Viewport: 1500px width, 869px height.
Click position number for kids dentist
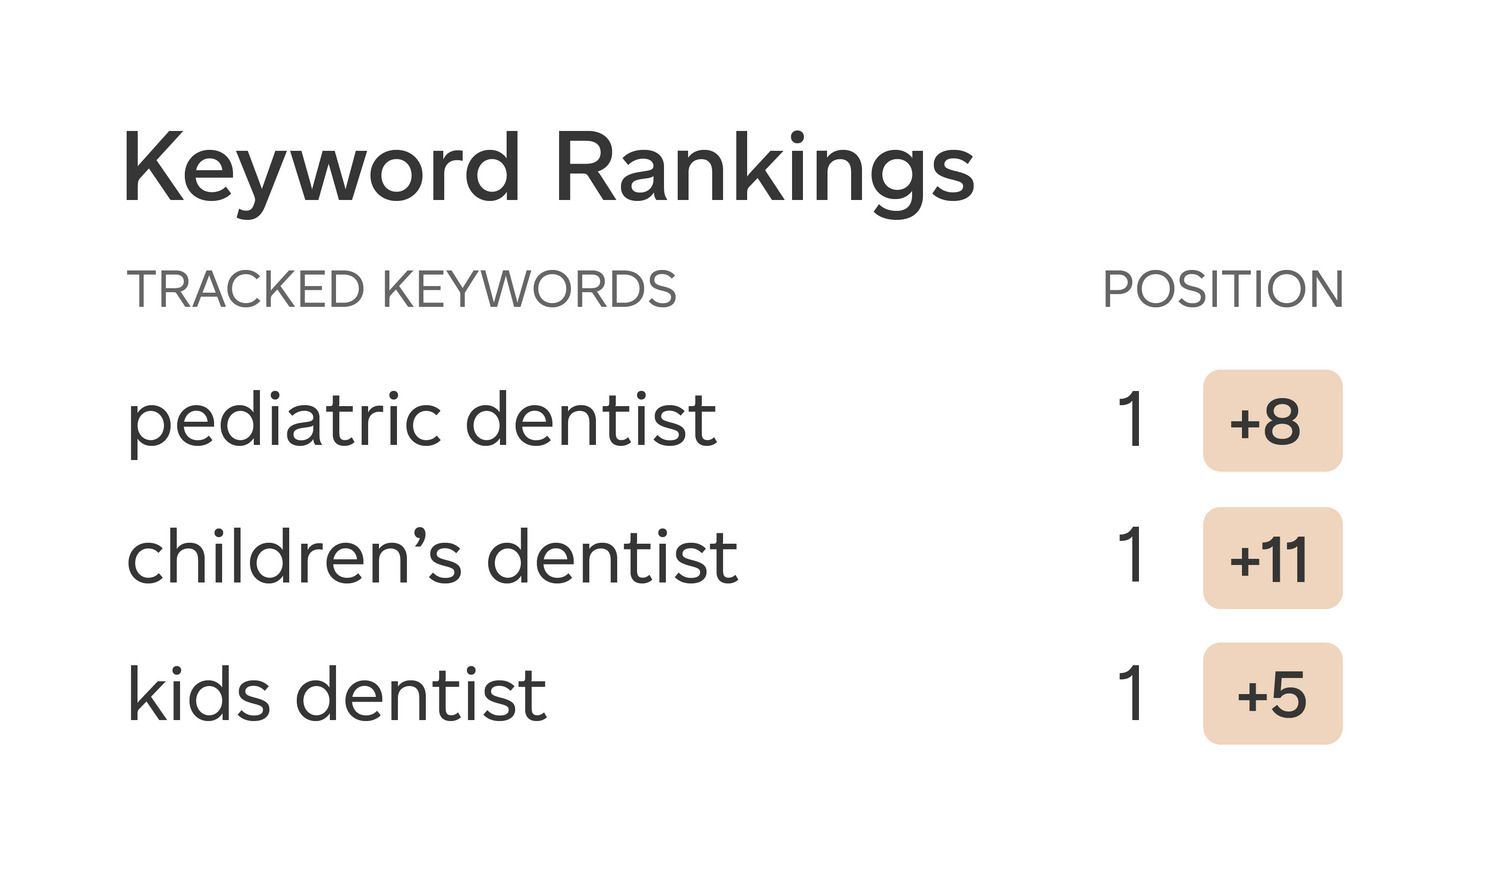(x=1131, y=694)
